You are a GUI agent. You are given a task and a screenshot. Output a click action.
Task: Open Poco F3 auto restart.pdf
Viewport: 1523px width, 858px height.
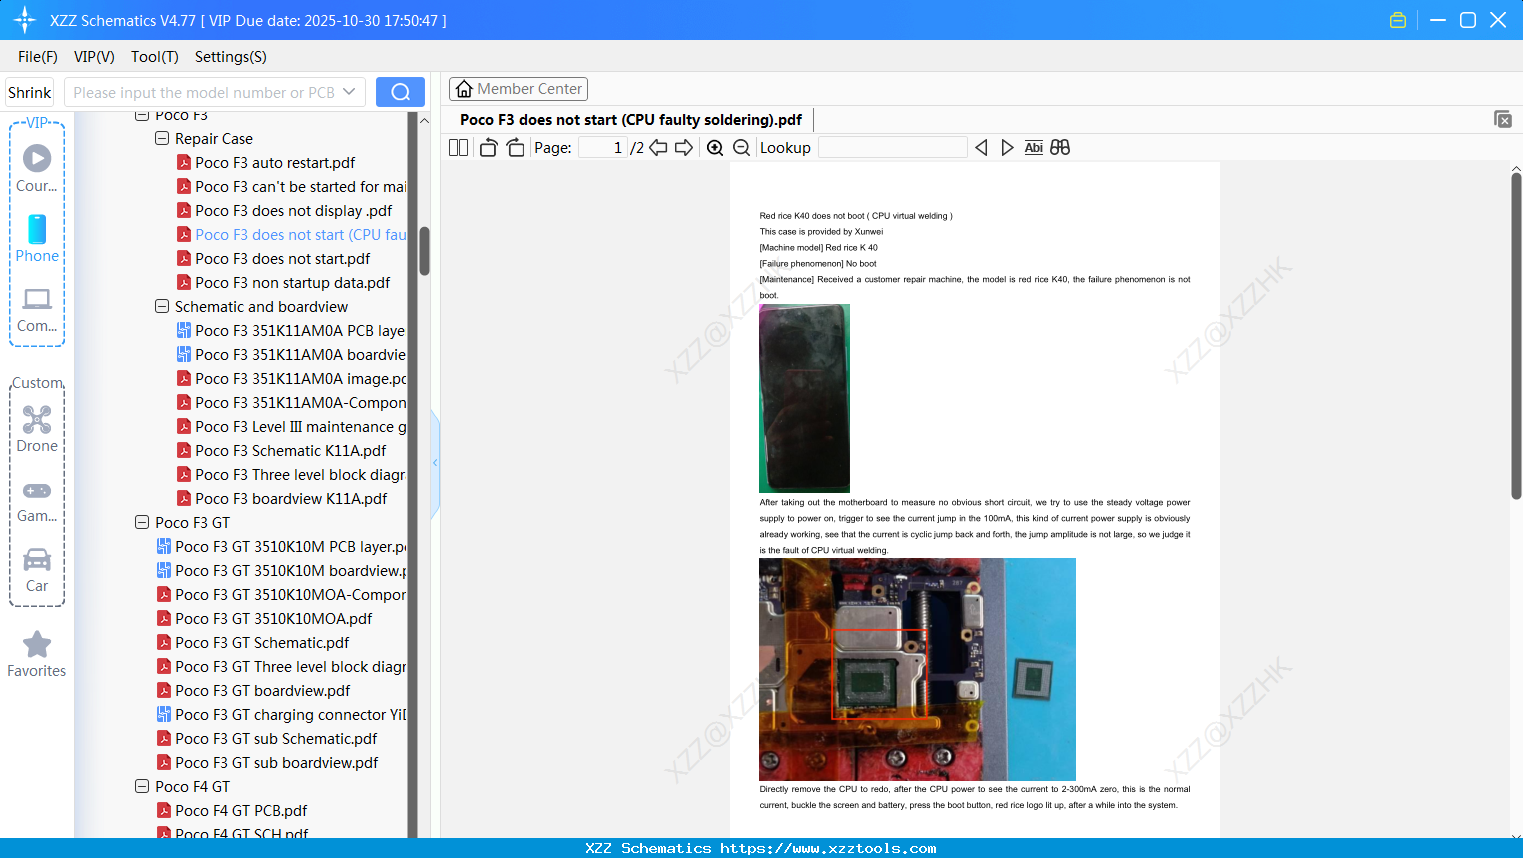275,163
